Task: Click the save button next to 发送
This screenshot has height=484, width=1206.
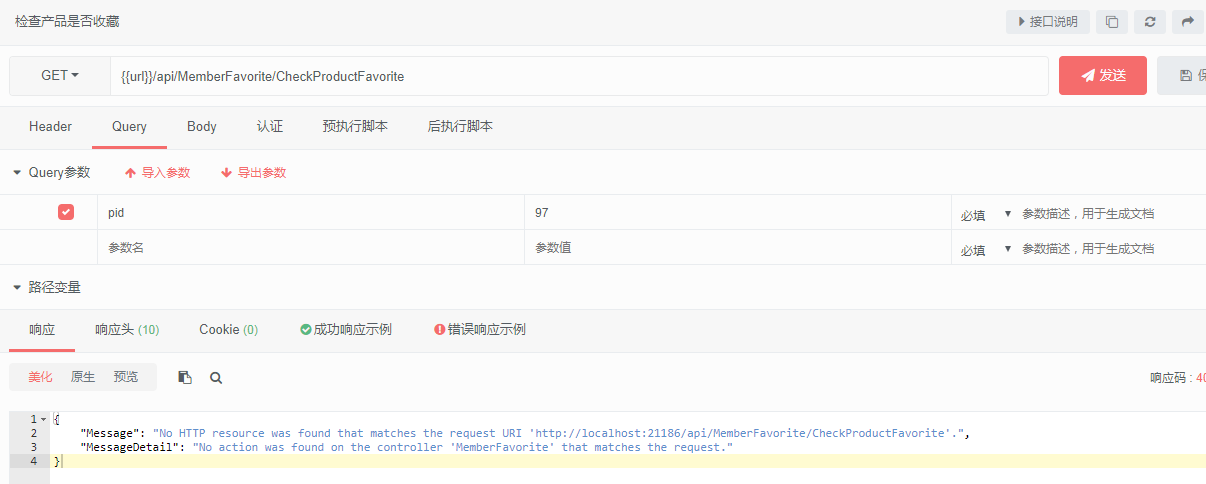Action: (1183, 76)
